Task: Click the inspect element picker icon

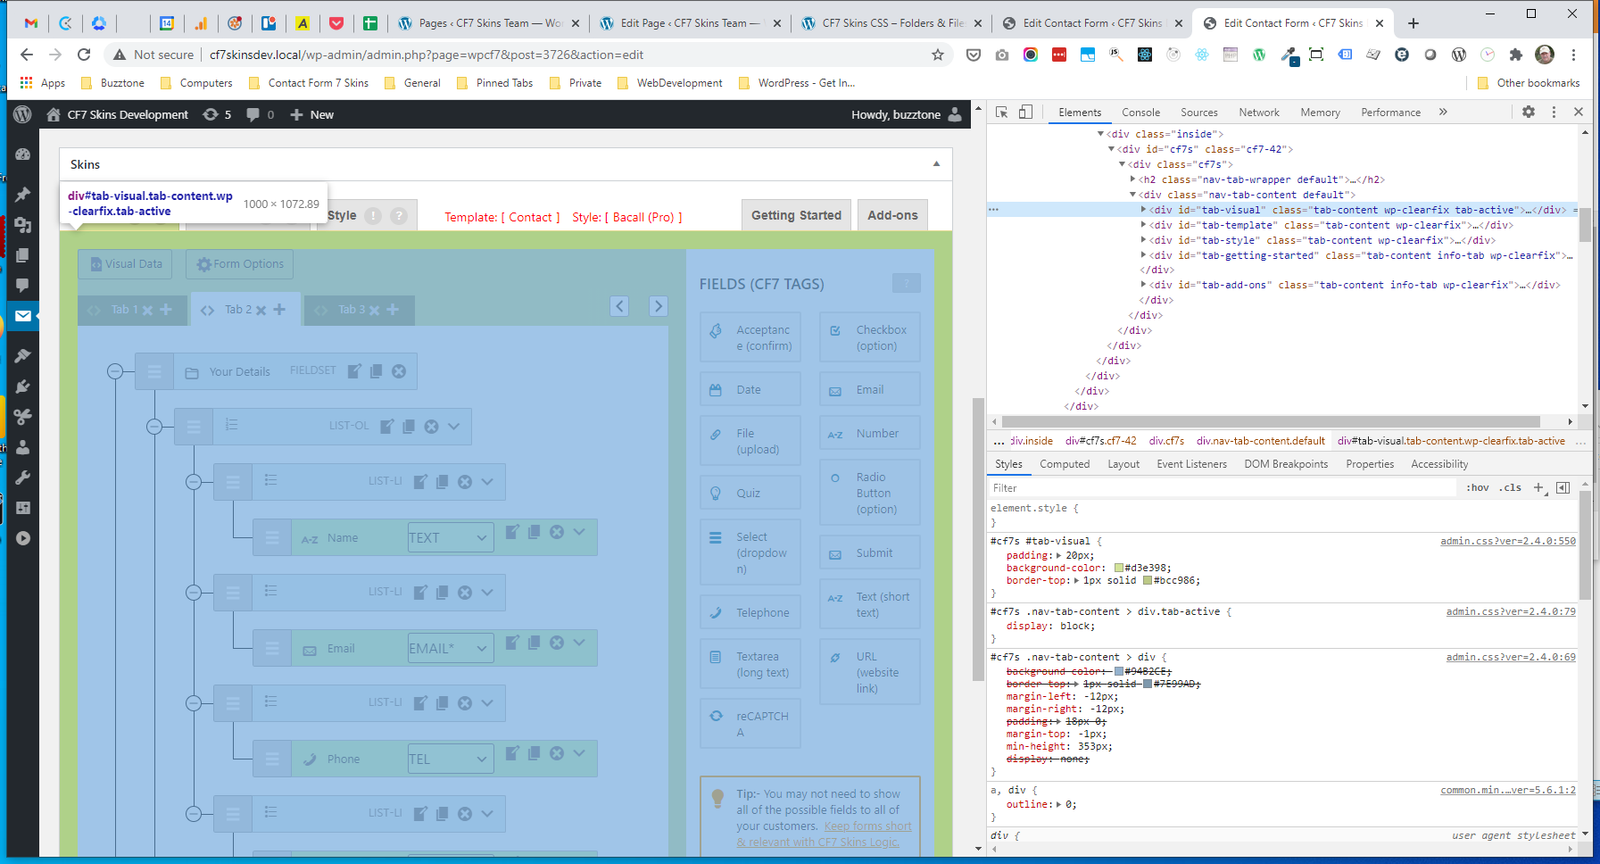Action: click(1001, 112)
